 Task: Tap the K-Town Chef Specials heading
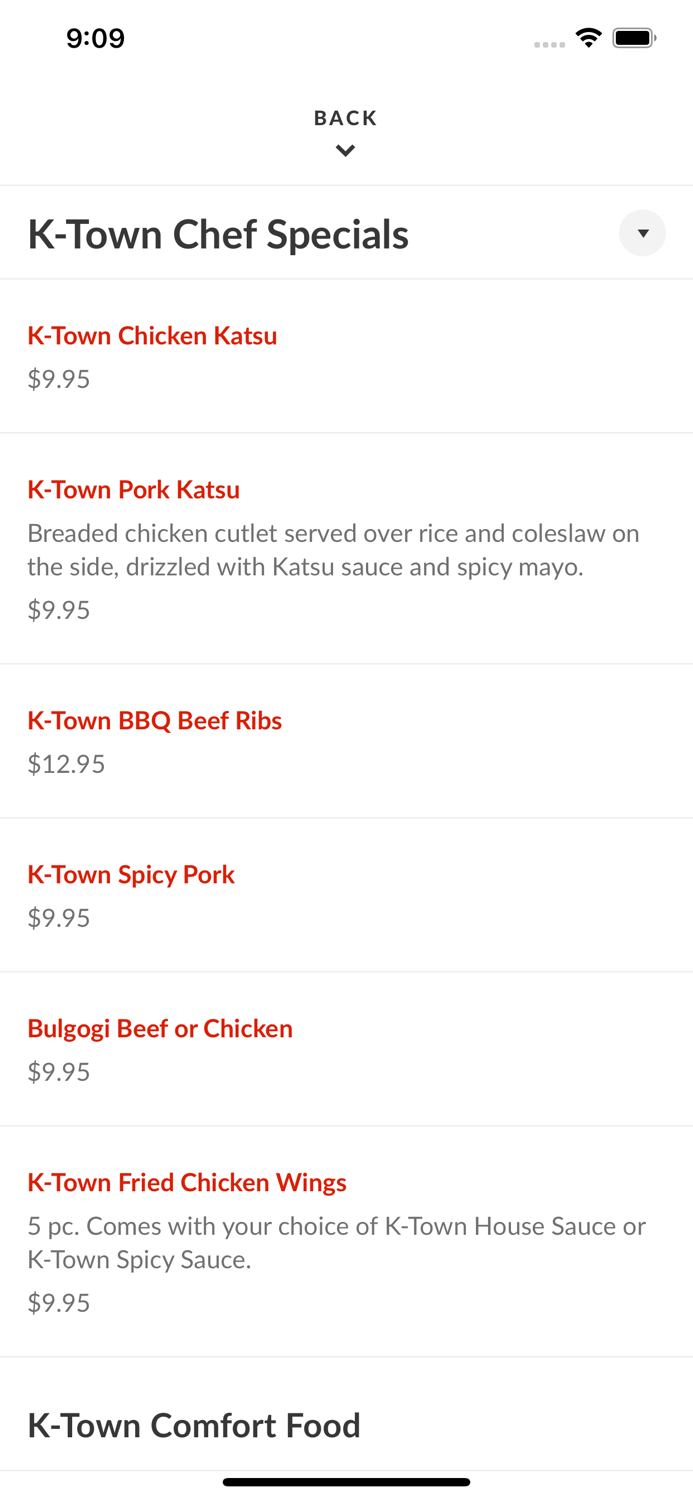tap(218, 233)
